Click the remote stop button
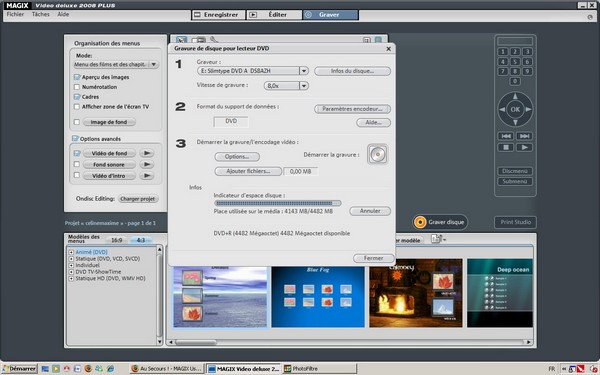Image resolution: width=600 pixels, height=375 pixels. click(506, 147)
